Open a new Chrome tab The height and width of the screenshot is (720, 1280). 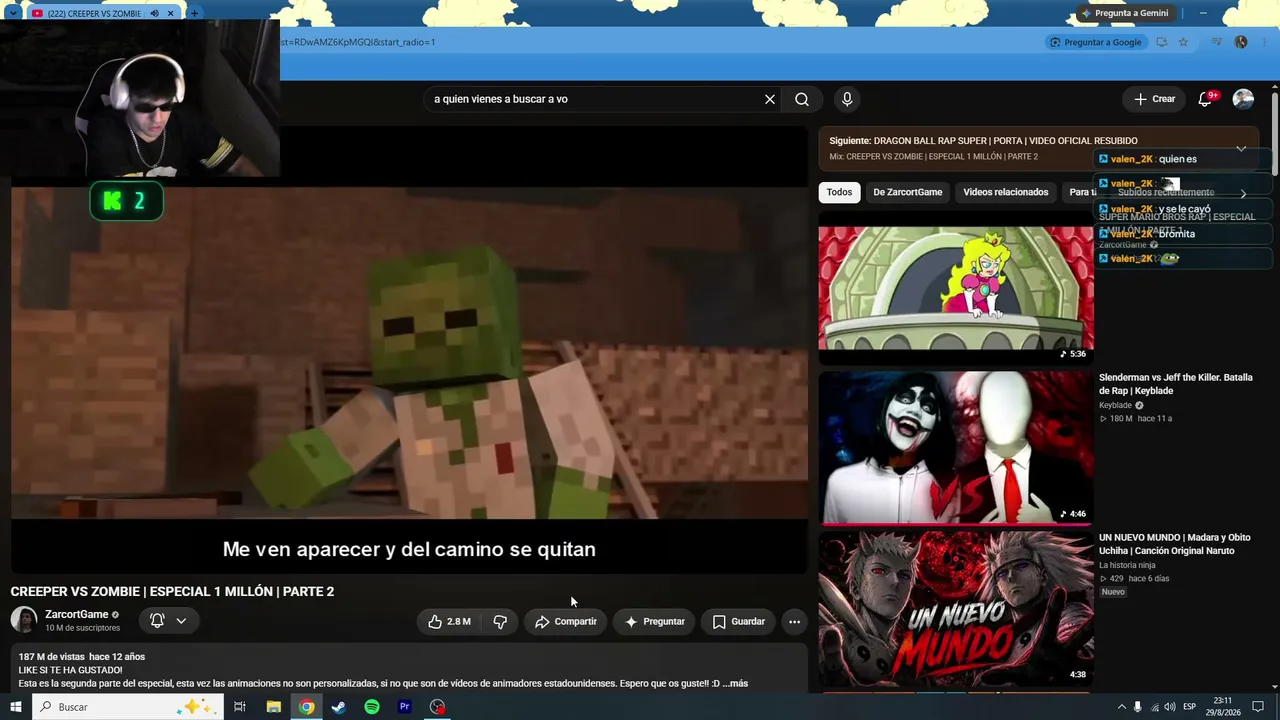pos(194,13)
